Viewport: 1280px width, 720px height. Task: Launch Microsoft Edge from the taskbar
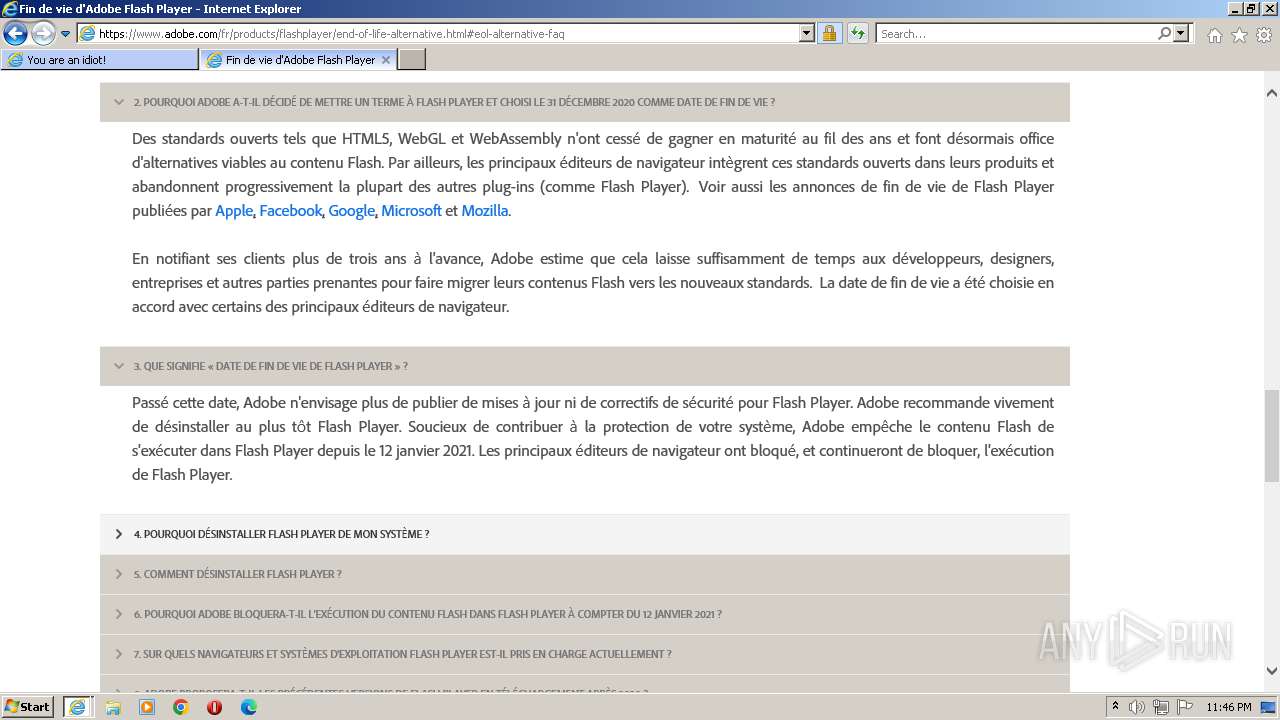click(x=249, y=707)
